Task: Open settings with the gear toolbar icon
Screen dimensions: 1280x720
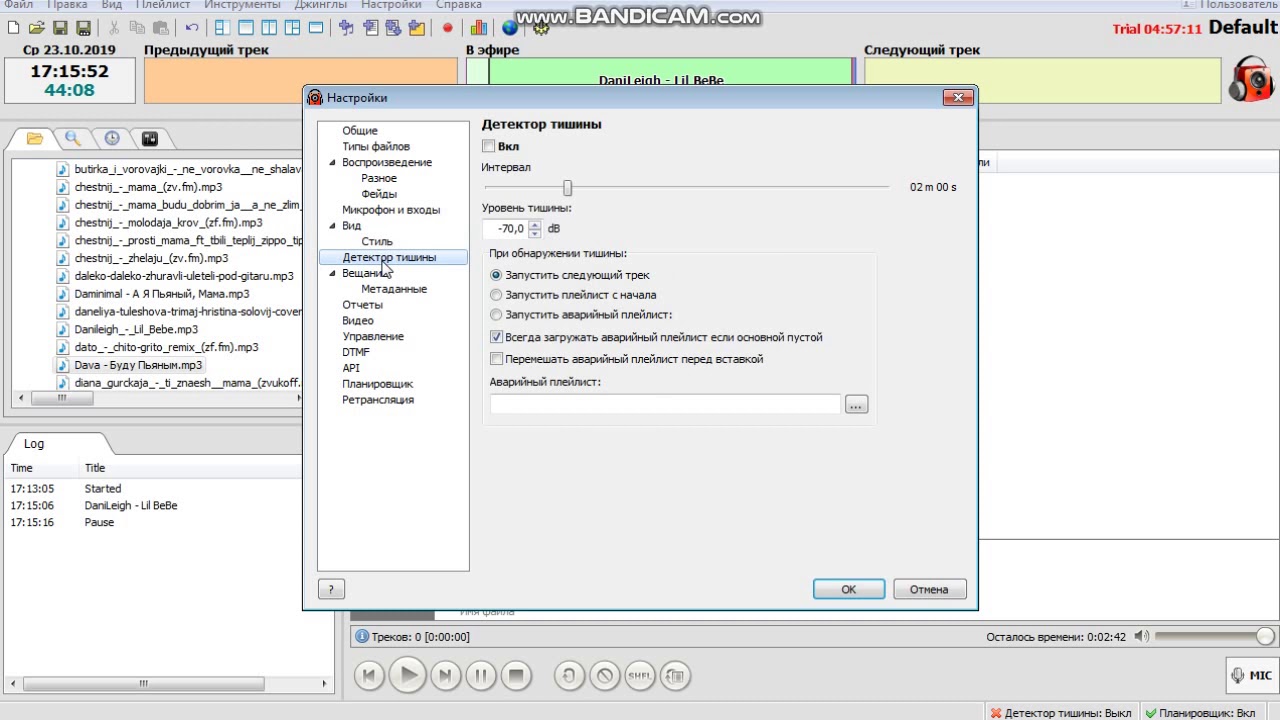Action: click(541, 27)
